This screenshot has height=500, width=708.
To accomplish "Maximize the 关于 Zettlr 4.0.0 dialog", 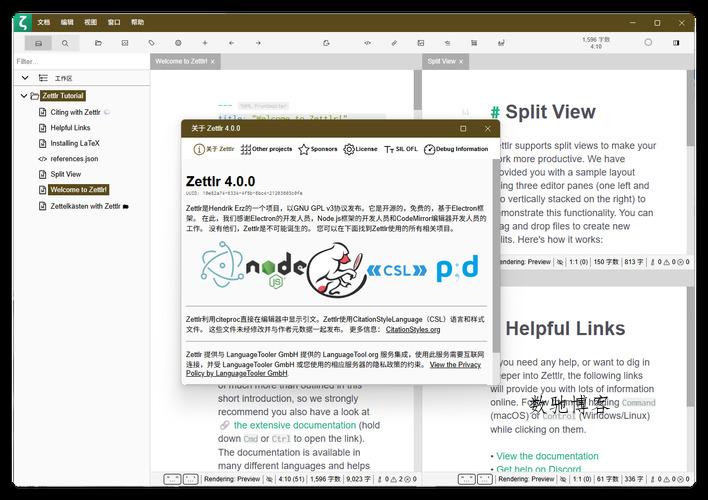I will (463, 129).
